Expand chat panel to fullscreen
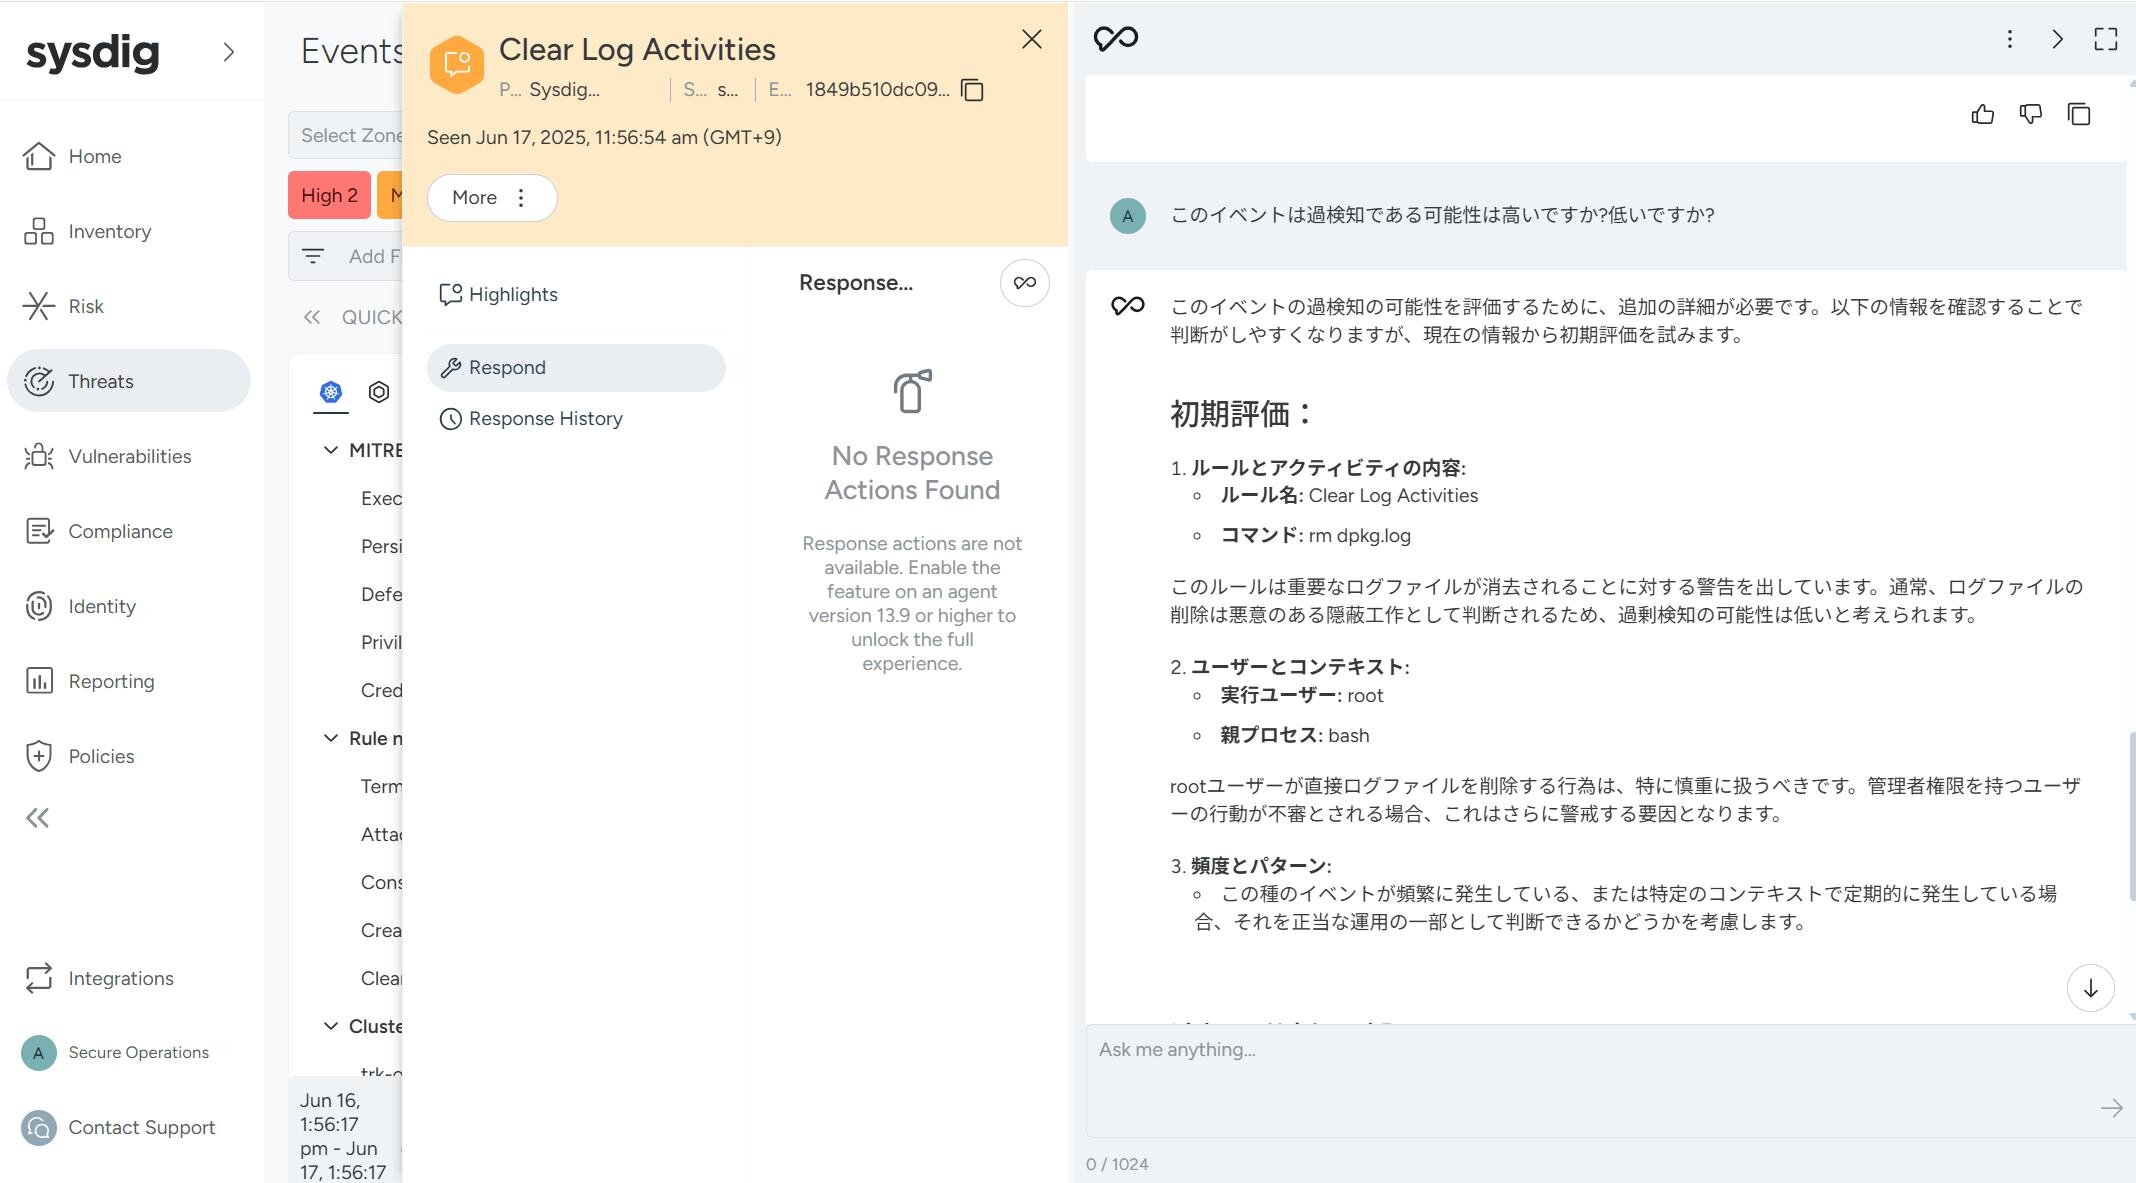This screenshot has height=1183, width=2136. tap(2105, 39)
